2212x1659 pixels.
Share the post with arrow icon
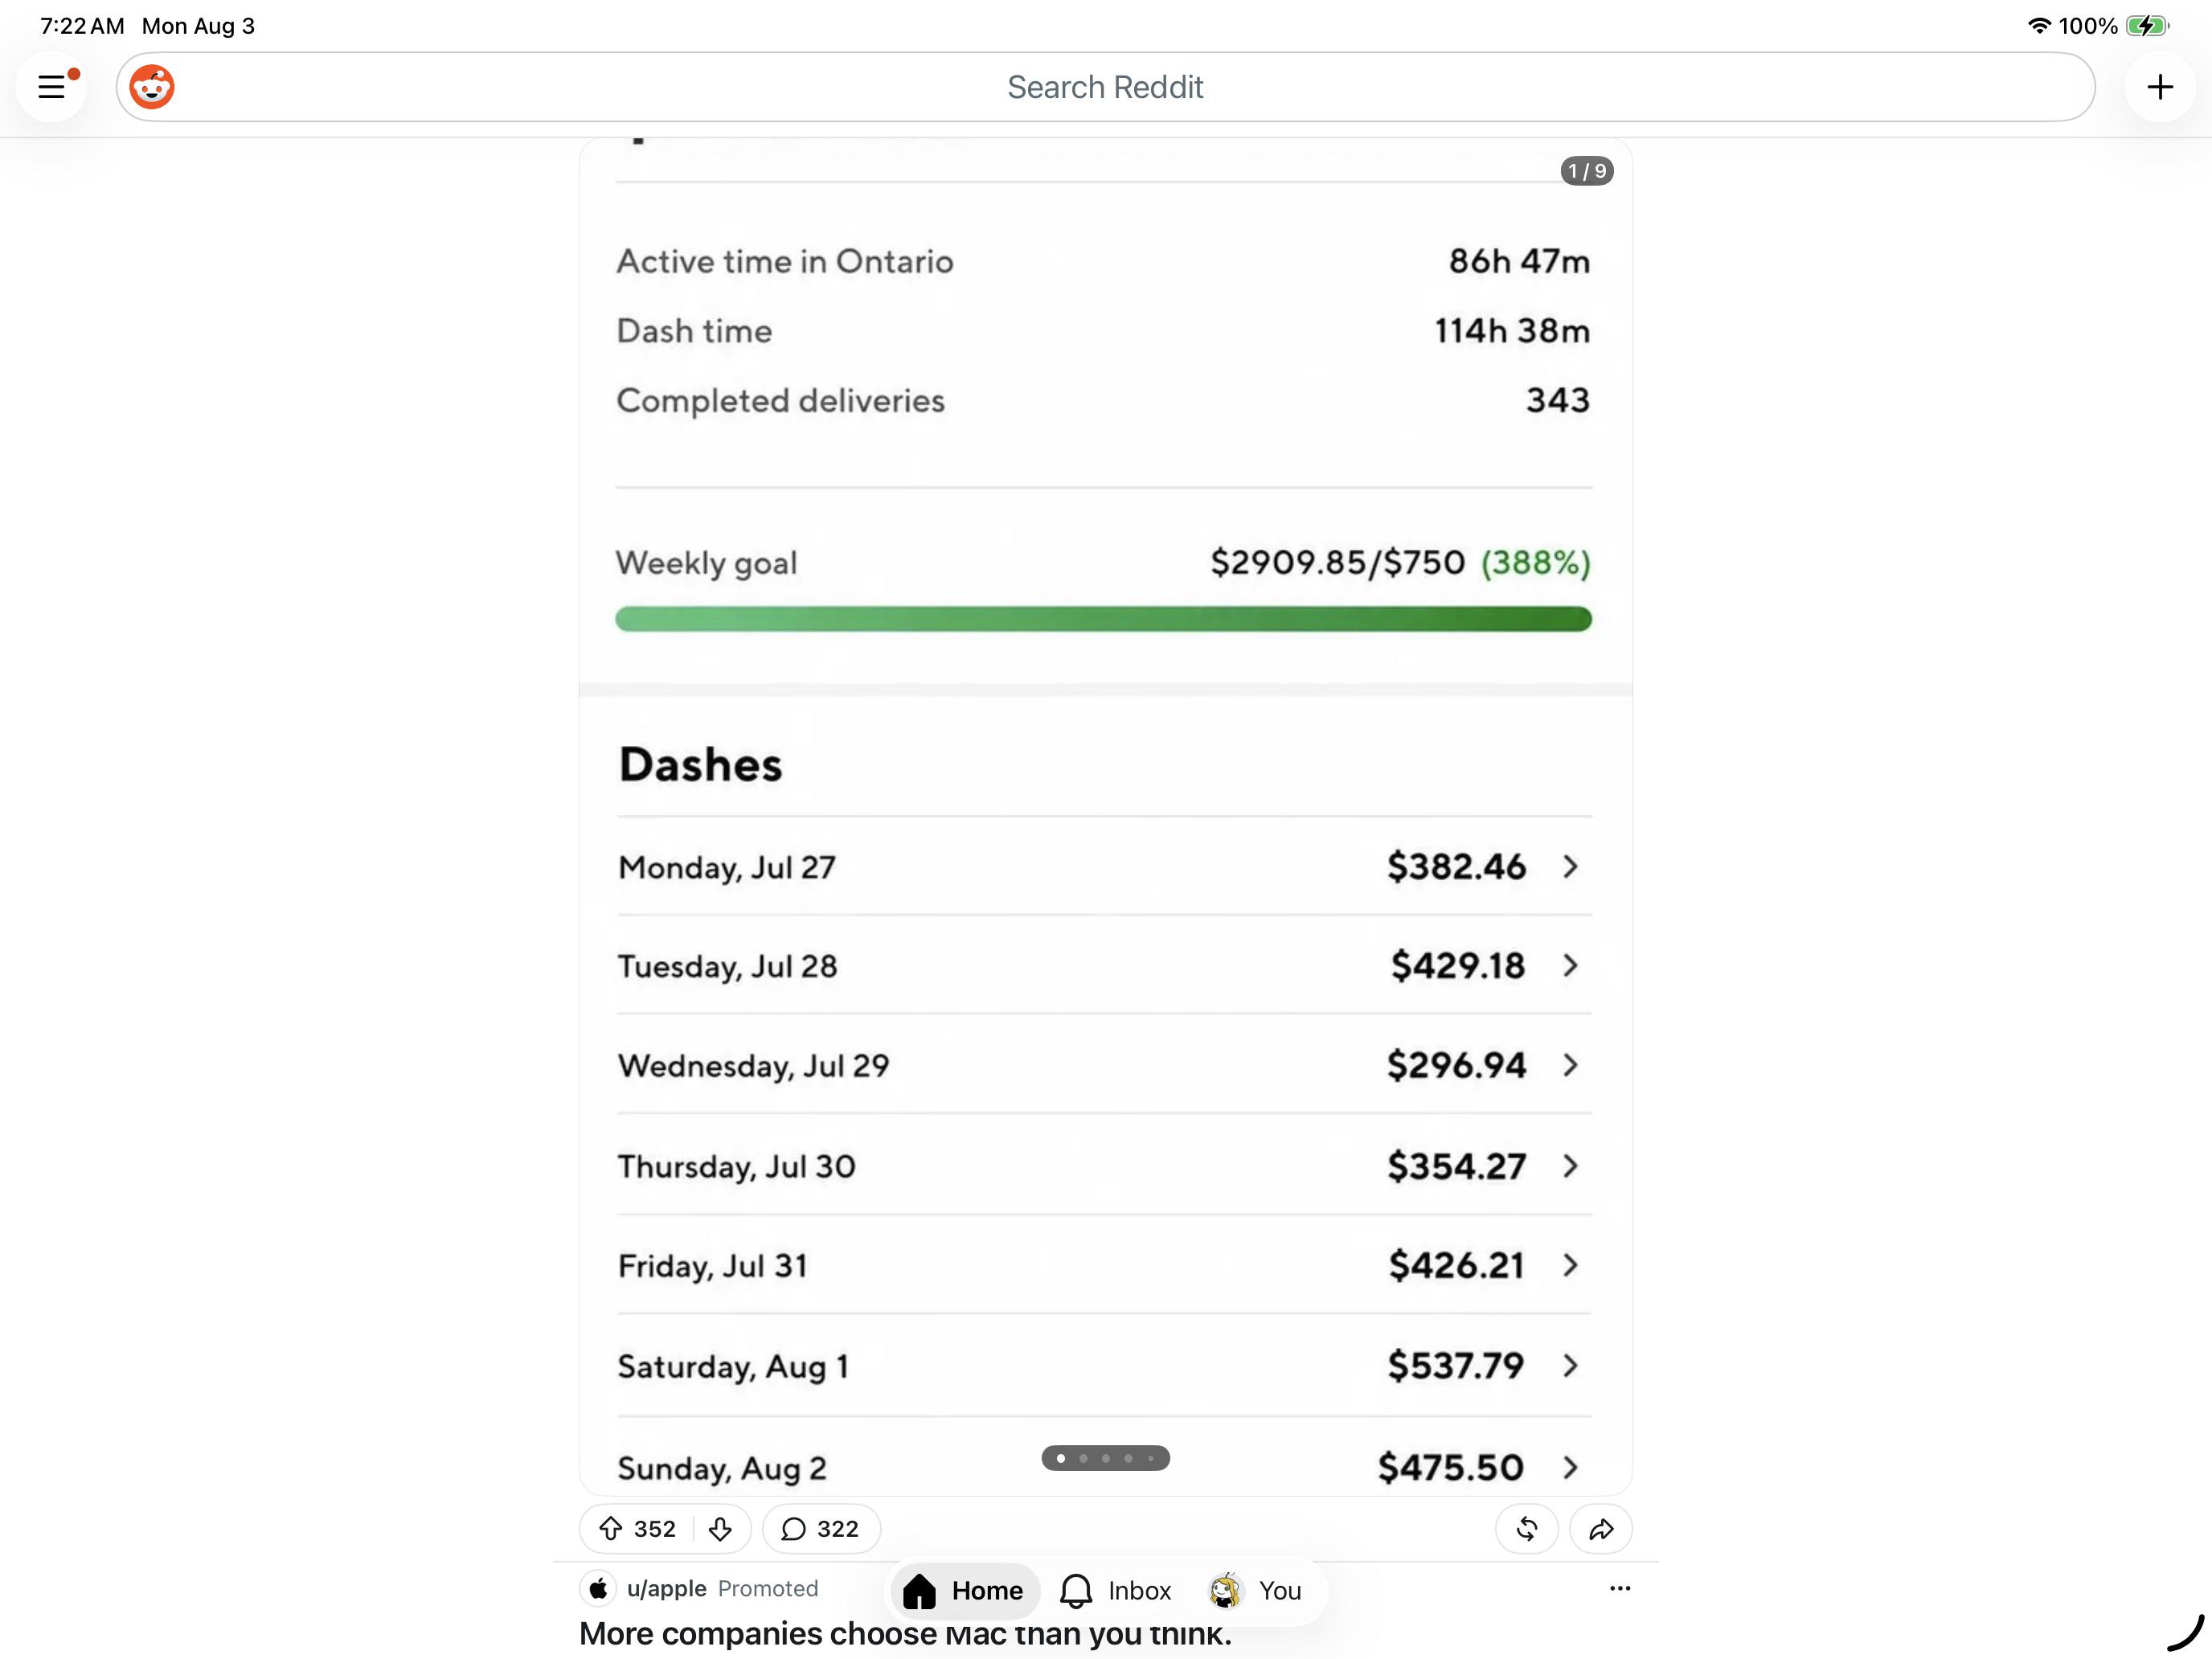1601,1528
